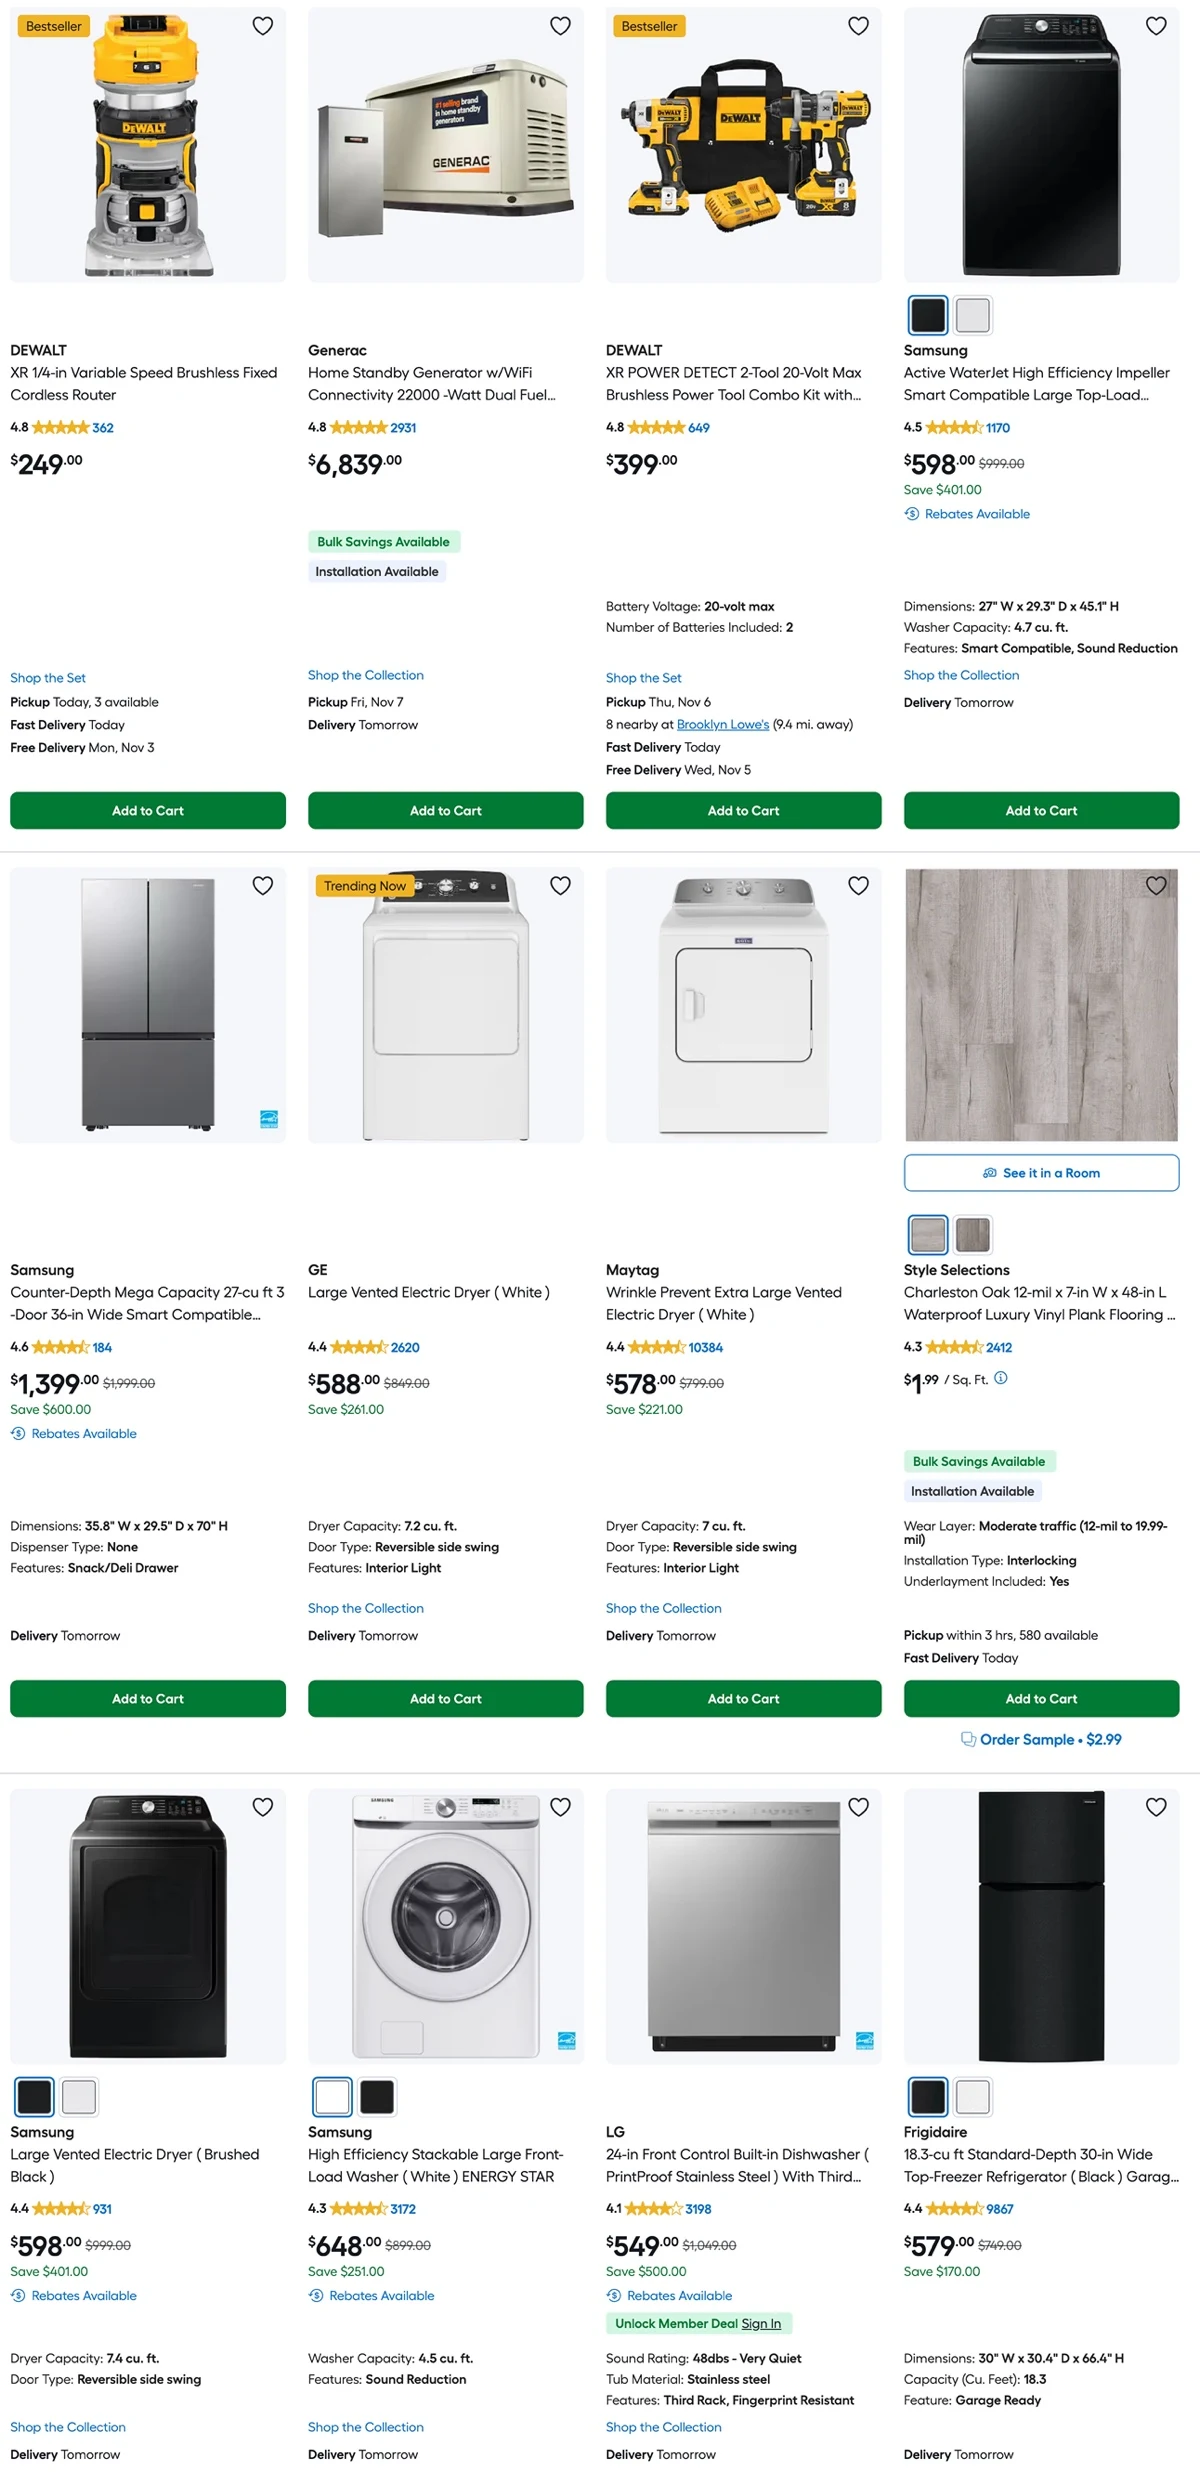The height and width of the screenshot is (2472, 1200).
Task: Click Sign In to unlock member deal
Action: (762, 2323)
